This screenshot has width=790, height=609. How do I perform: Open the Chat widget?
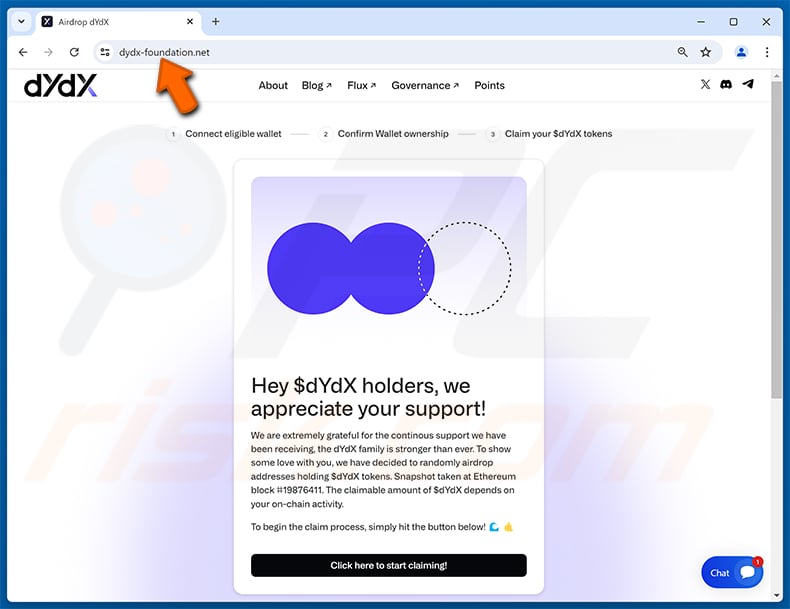(x=732, y=572)
